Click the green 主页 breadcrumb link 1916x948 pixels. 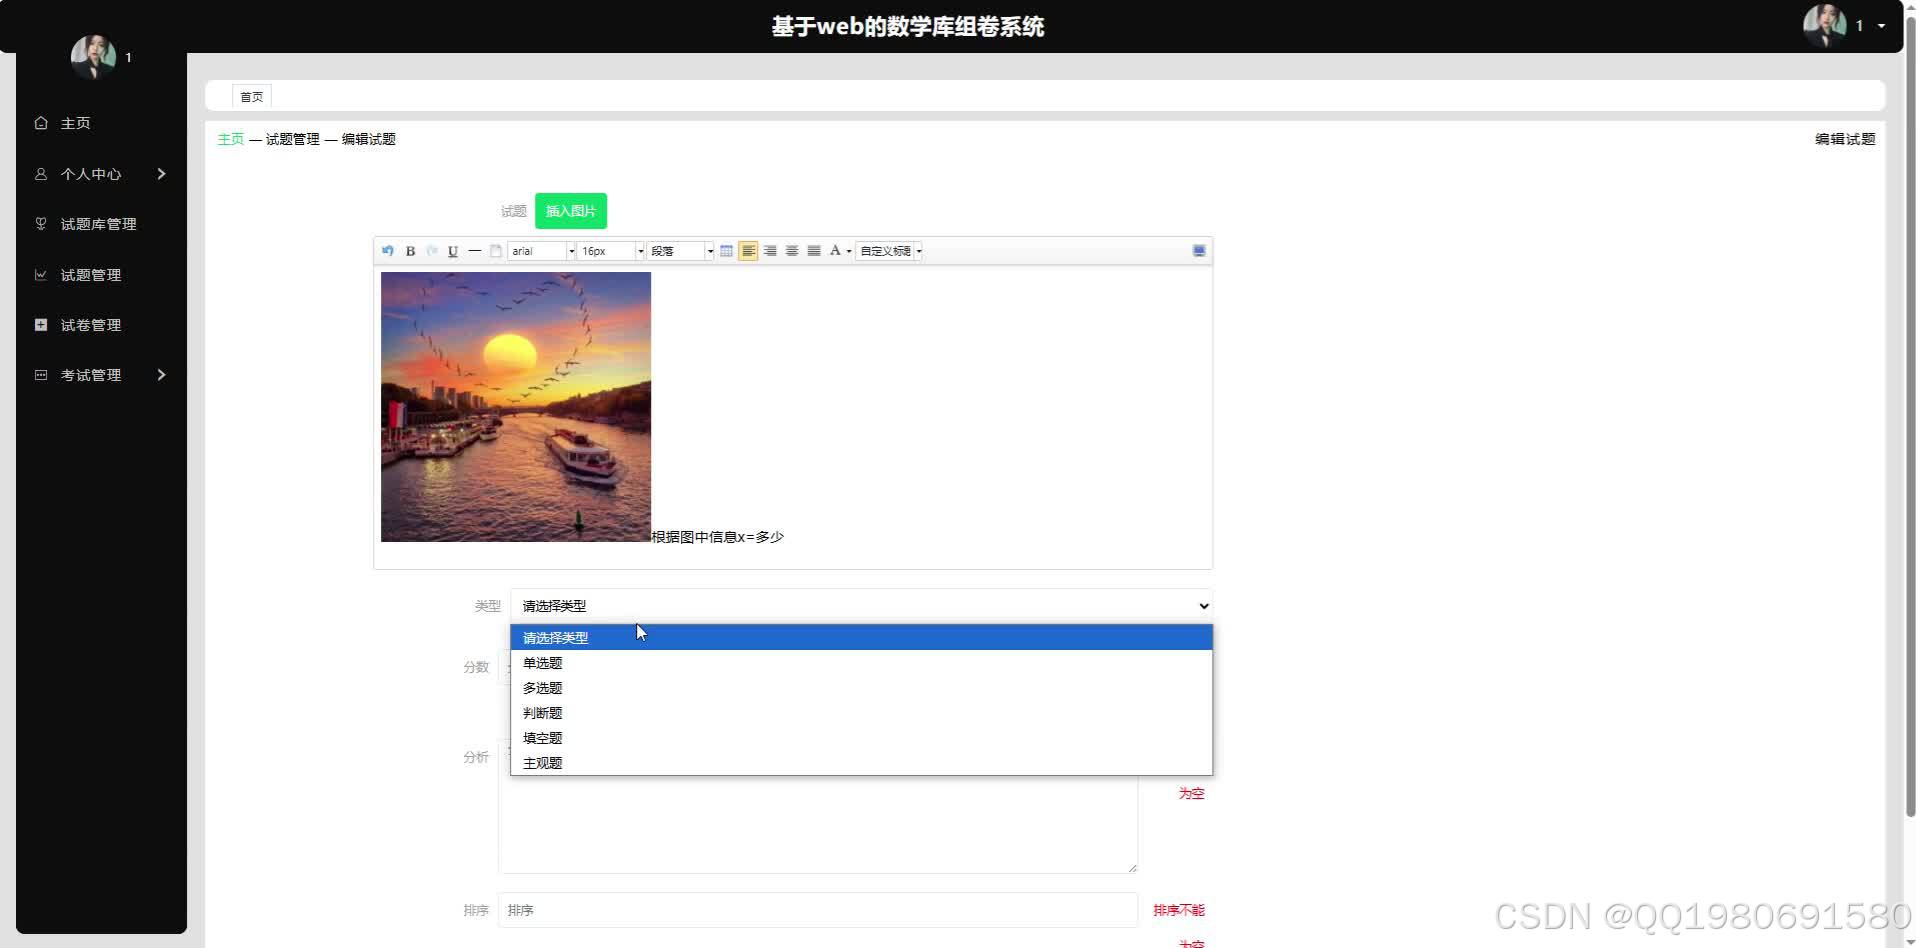(231, 139)
